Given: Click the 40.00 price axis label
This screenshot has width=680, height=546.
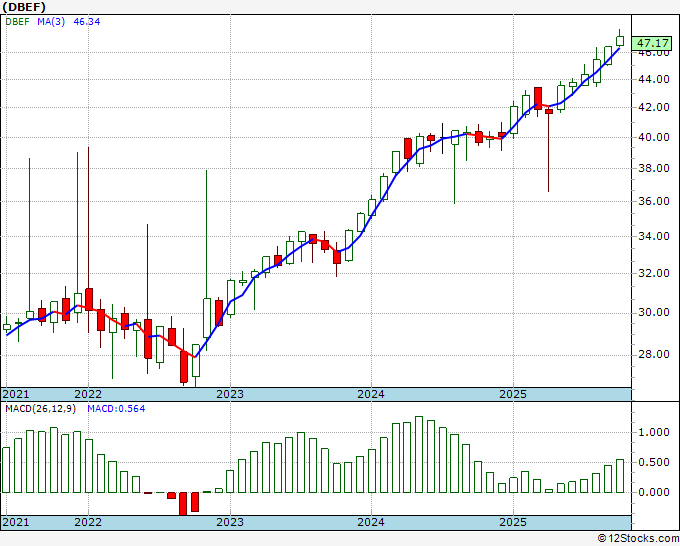Looking at the screenshot, I should [654, 137].
